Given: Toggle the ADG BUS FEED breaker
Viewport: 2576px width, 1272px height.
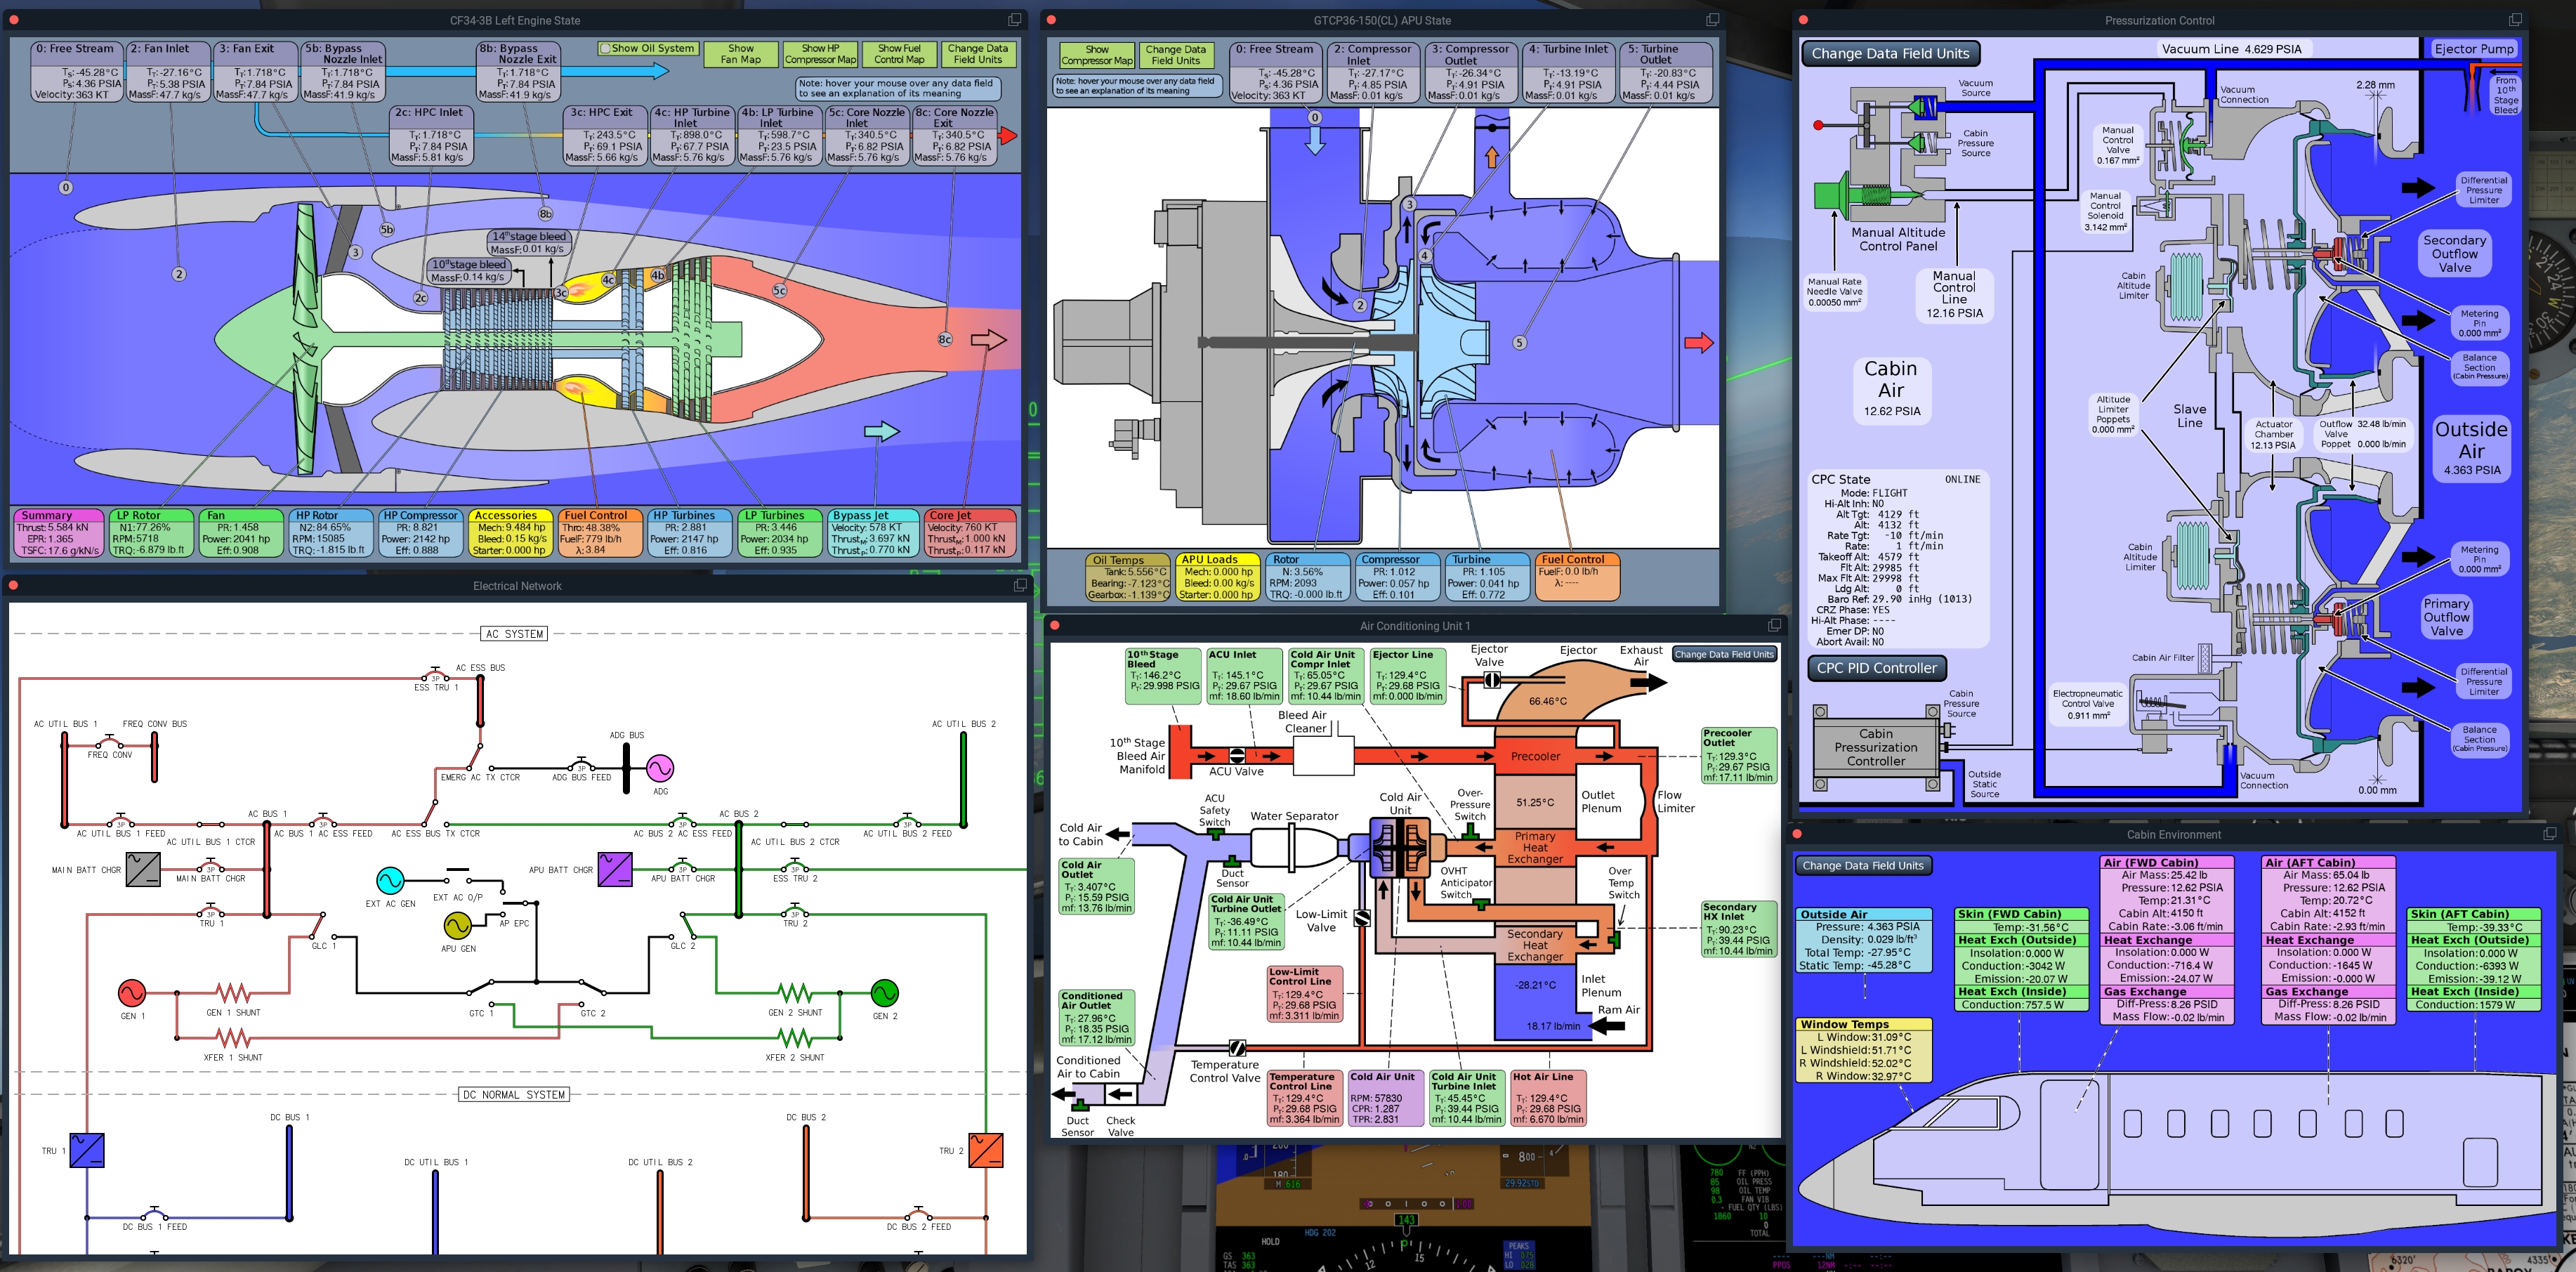Looking at the screenshot, I should [581, 768].
